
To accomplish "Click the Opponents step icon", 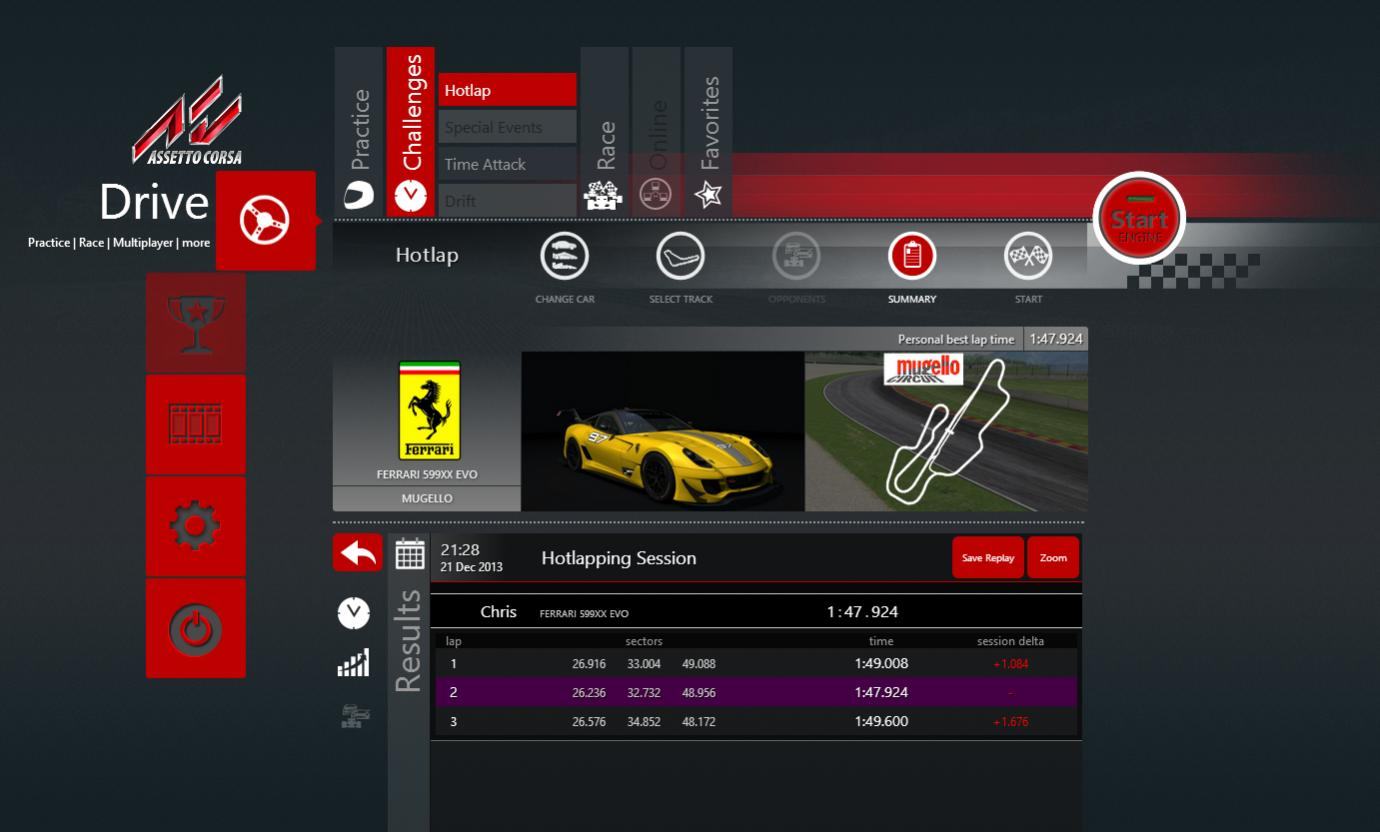I will pyautogui.click(x=797, y=257).
